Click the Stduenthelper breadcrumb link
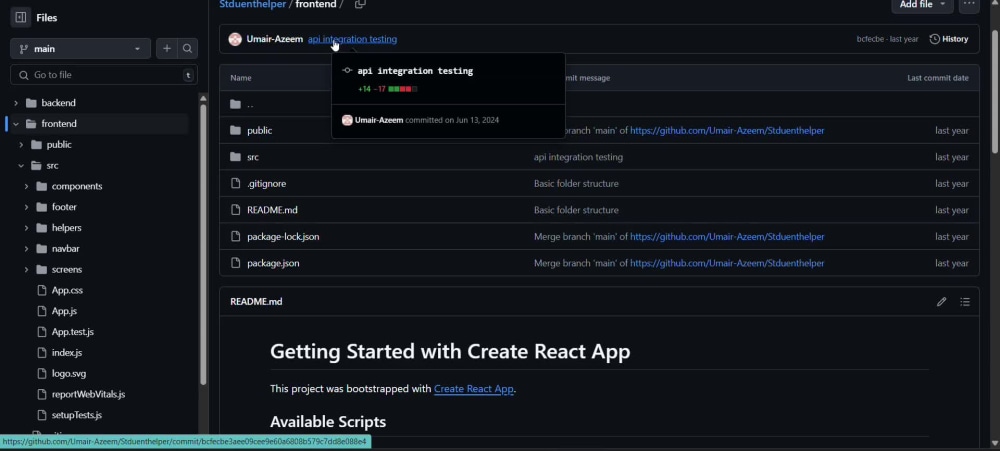This screenshot has width=1000, height=451. click(x=253, y=4)
